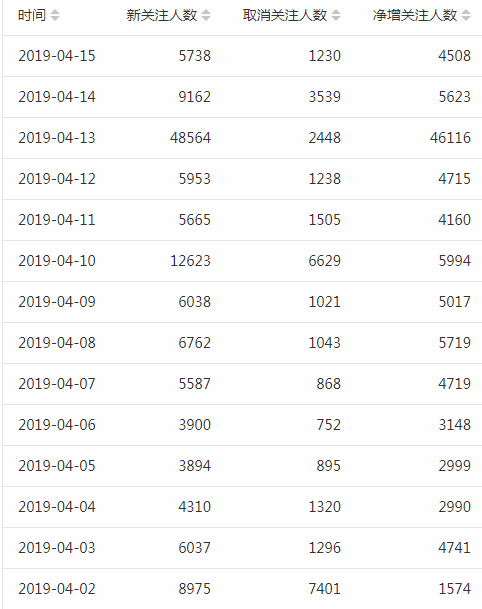
Task: Click the 取消关注人数 column header text
Action: coord(285,16)
